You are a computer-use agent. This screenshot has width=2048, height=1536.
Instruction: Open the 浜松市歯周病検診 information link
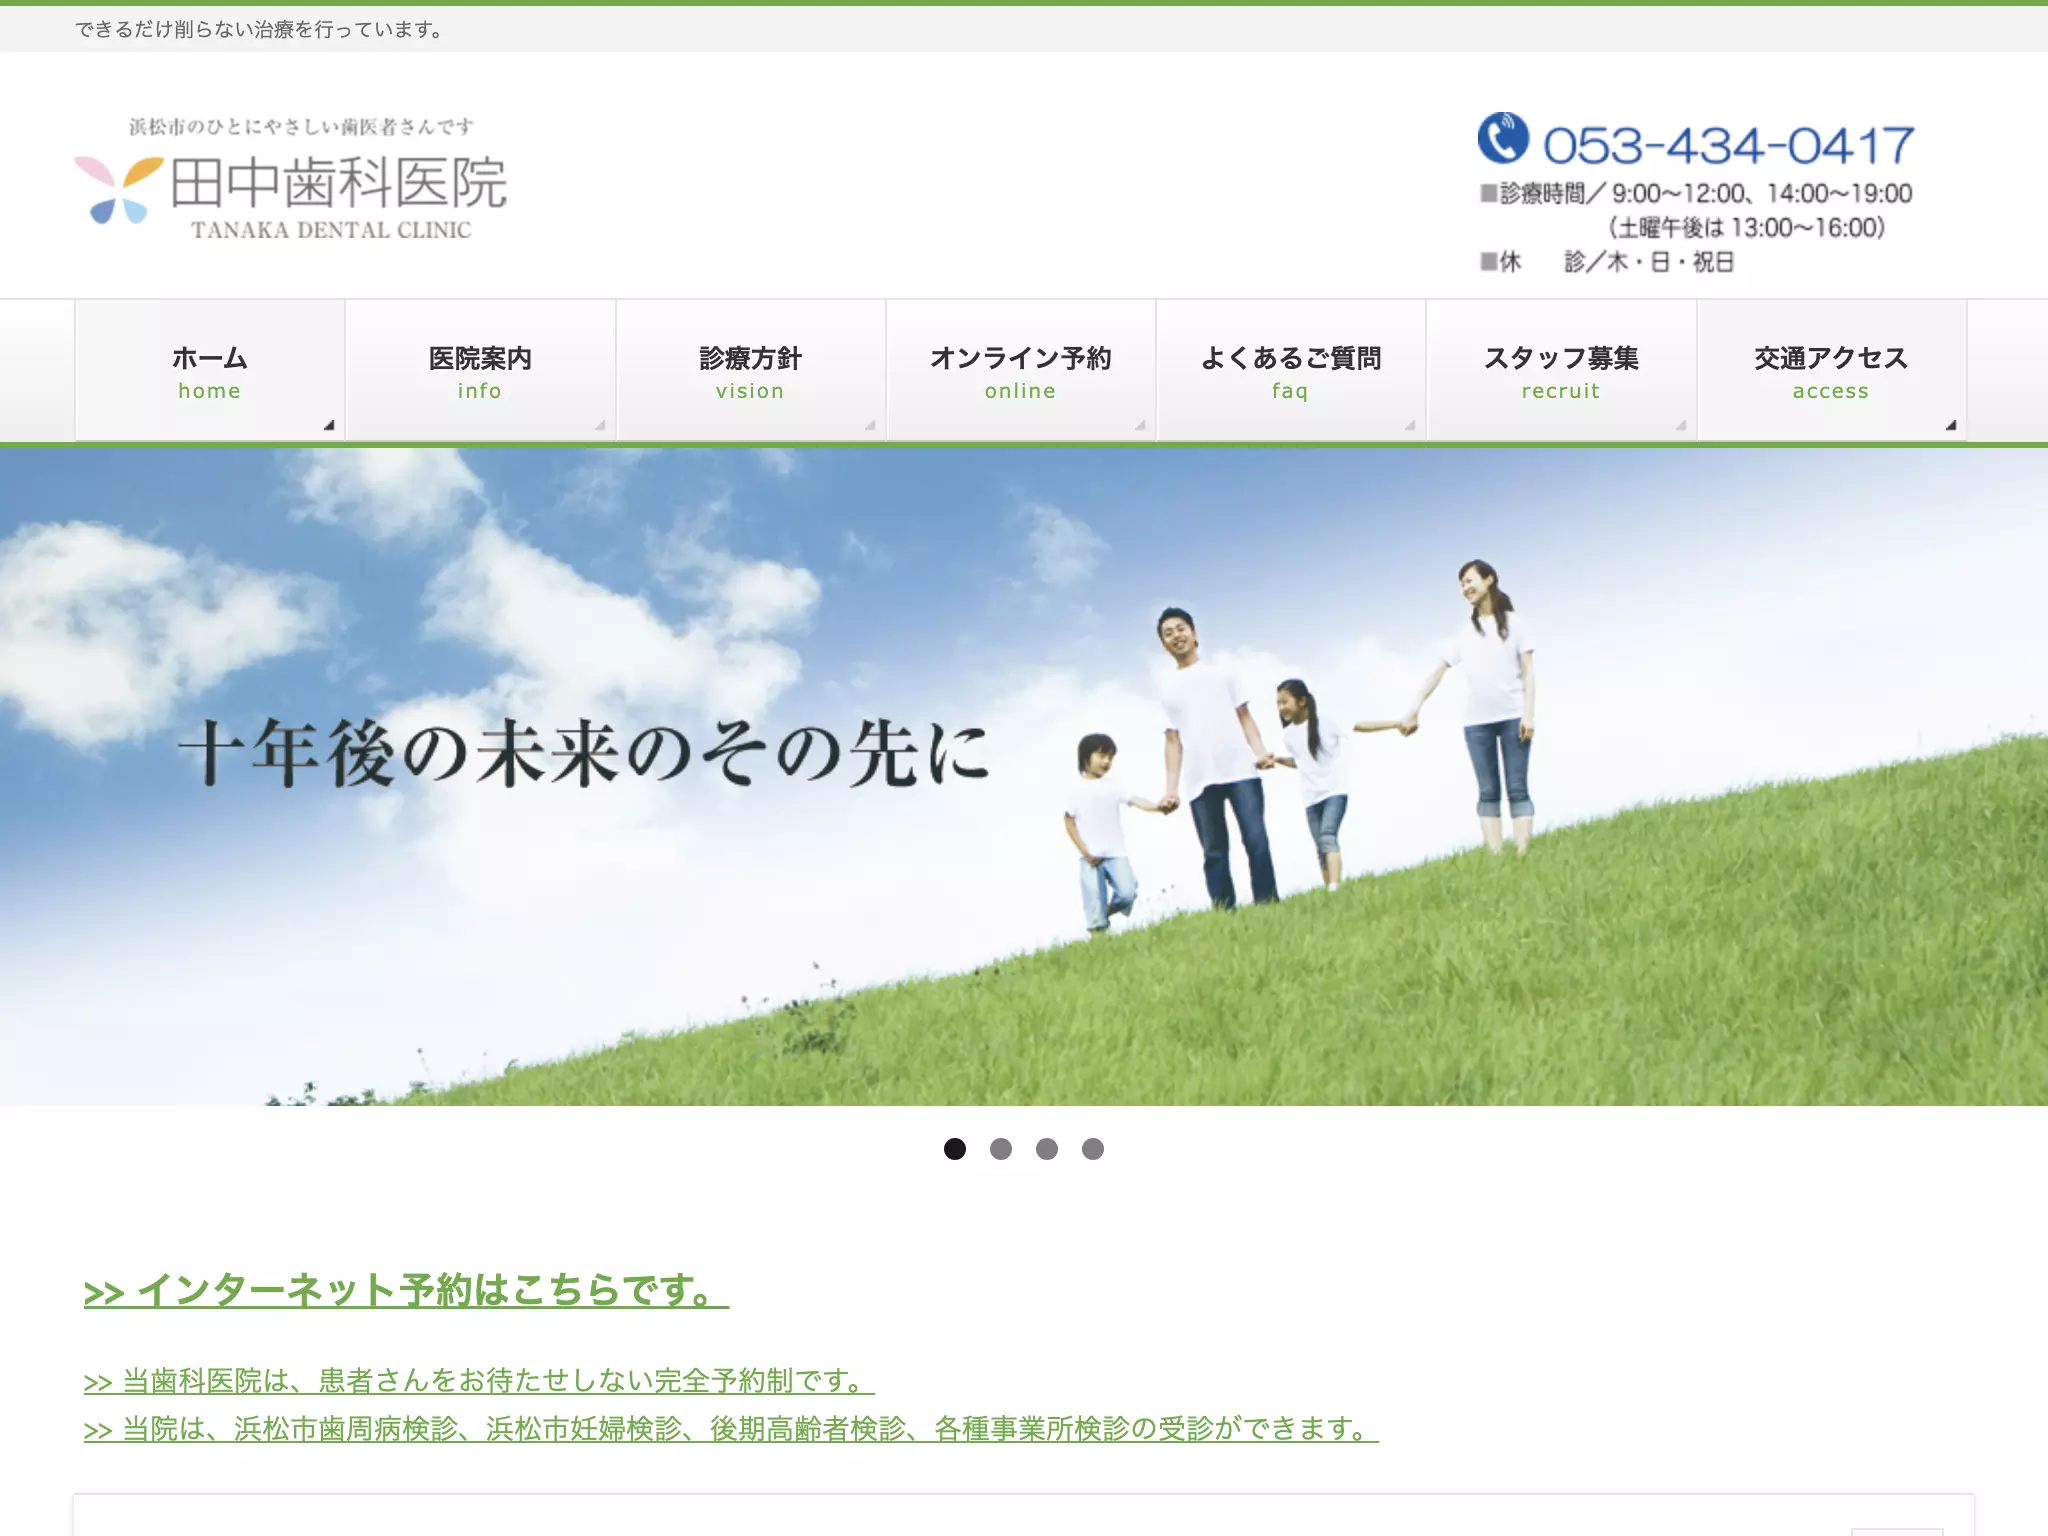pos(731,1429)
